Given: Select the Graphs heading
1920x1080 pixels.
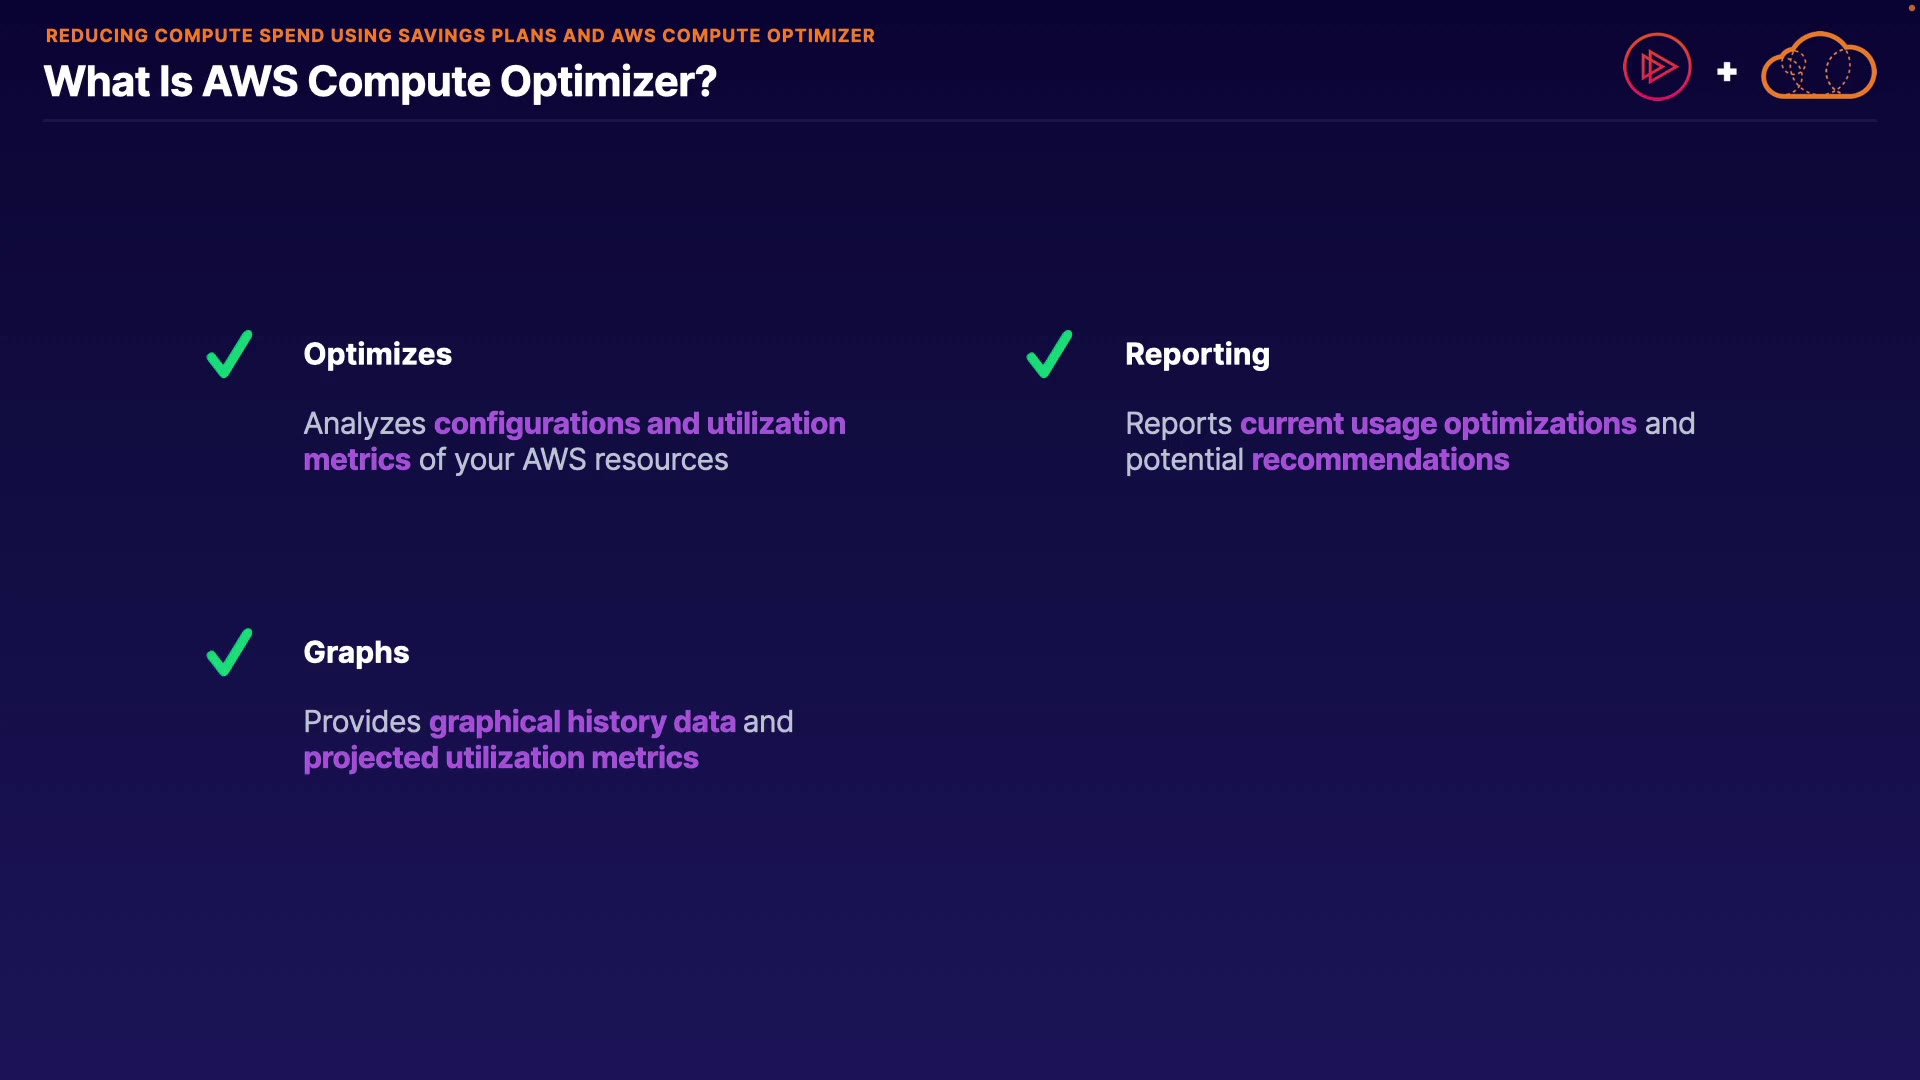Looking at the screenshot, I should pos(356,652).
